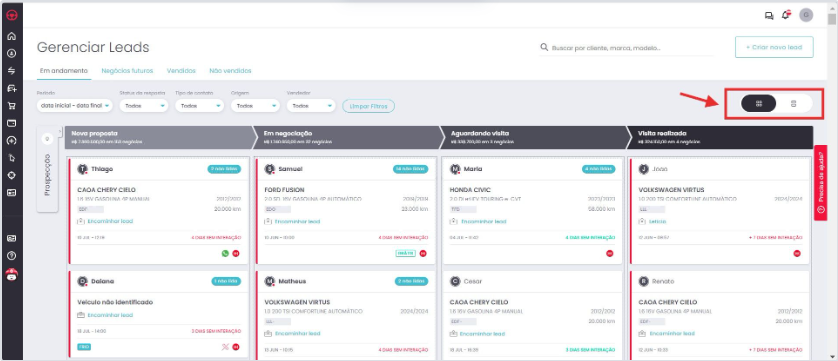Select the Em andamento tab
The width and height of the screenshot is (838, 361).
[64, 71]
